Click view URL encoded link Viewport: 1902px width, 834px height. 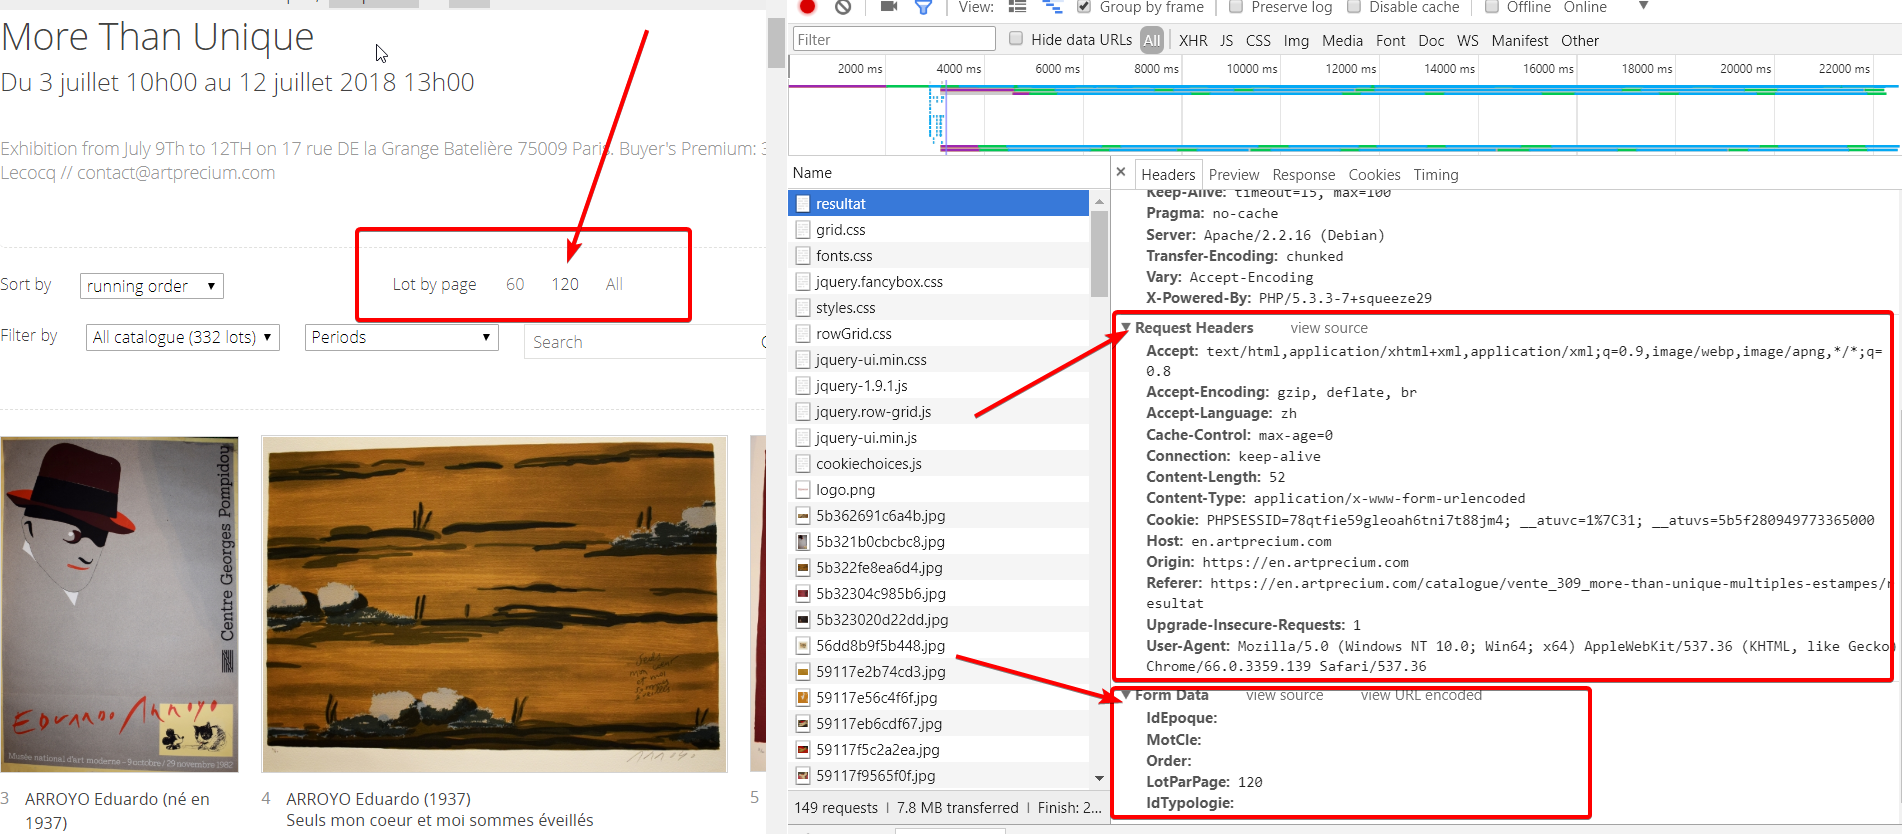coord(1421,695)
